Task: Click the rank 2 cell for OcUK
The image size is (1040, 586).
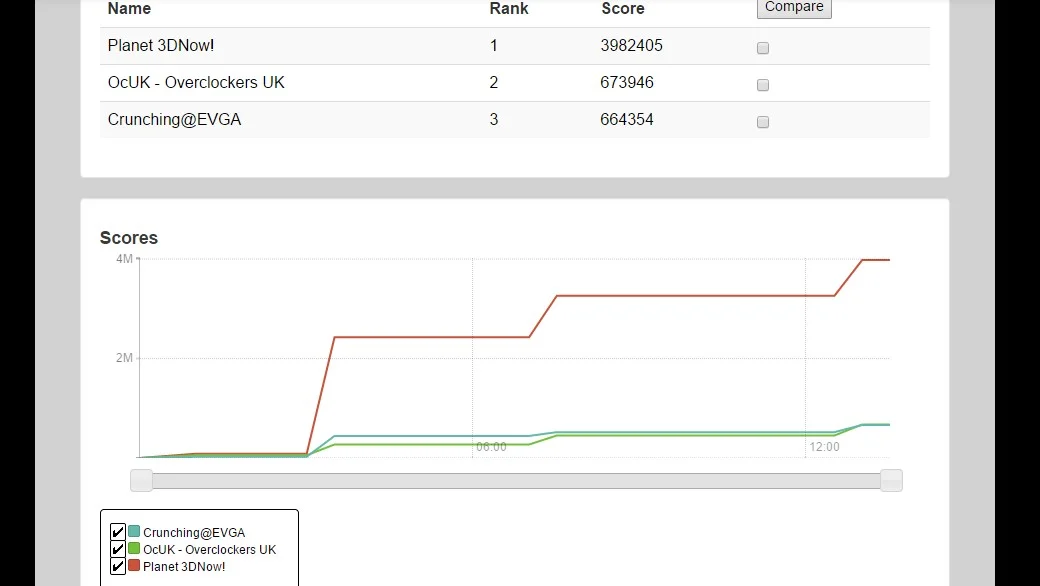Action: (493, 83)
